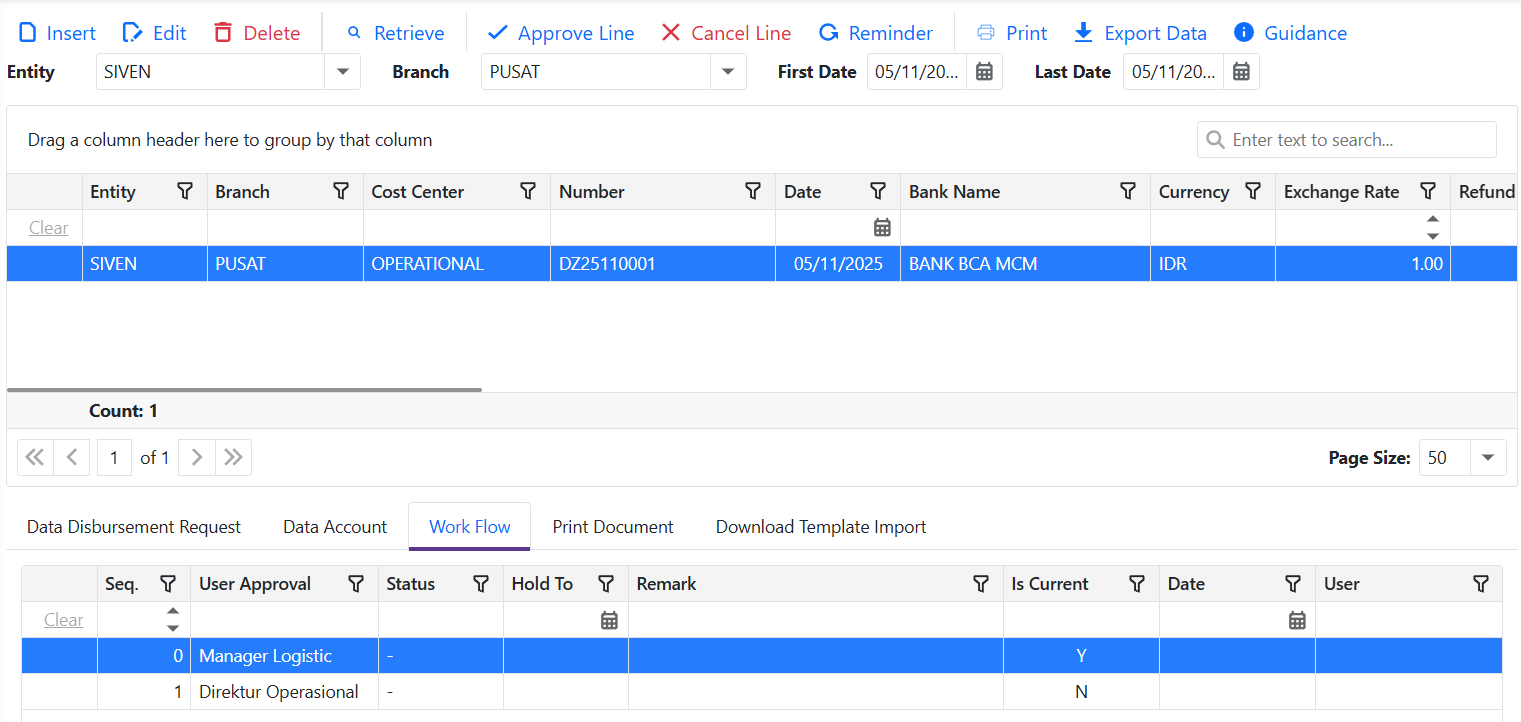Click the Insert toolbar button

57,33
